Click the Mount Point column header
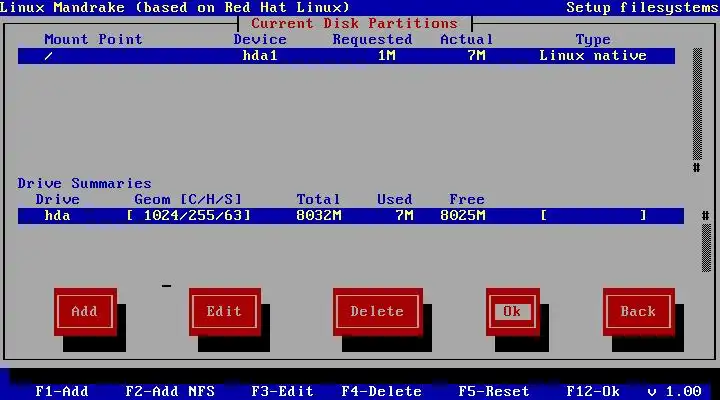 tap(93, 39)
